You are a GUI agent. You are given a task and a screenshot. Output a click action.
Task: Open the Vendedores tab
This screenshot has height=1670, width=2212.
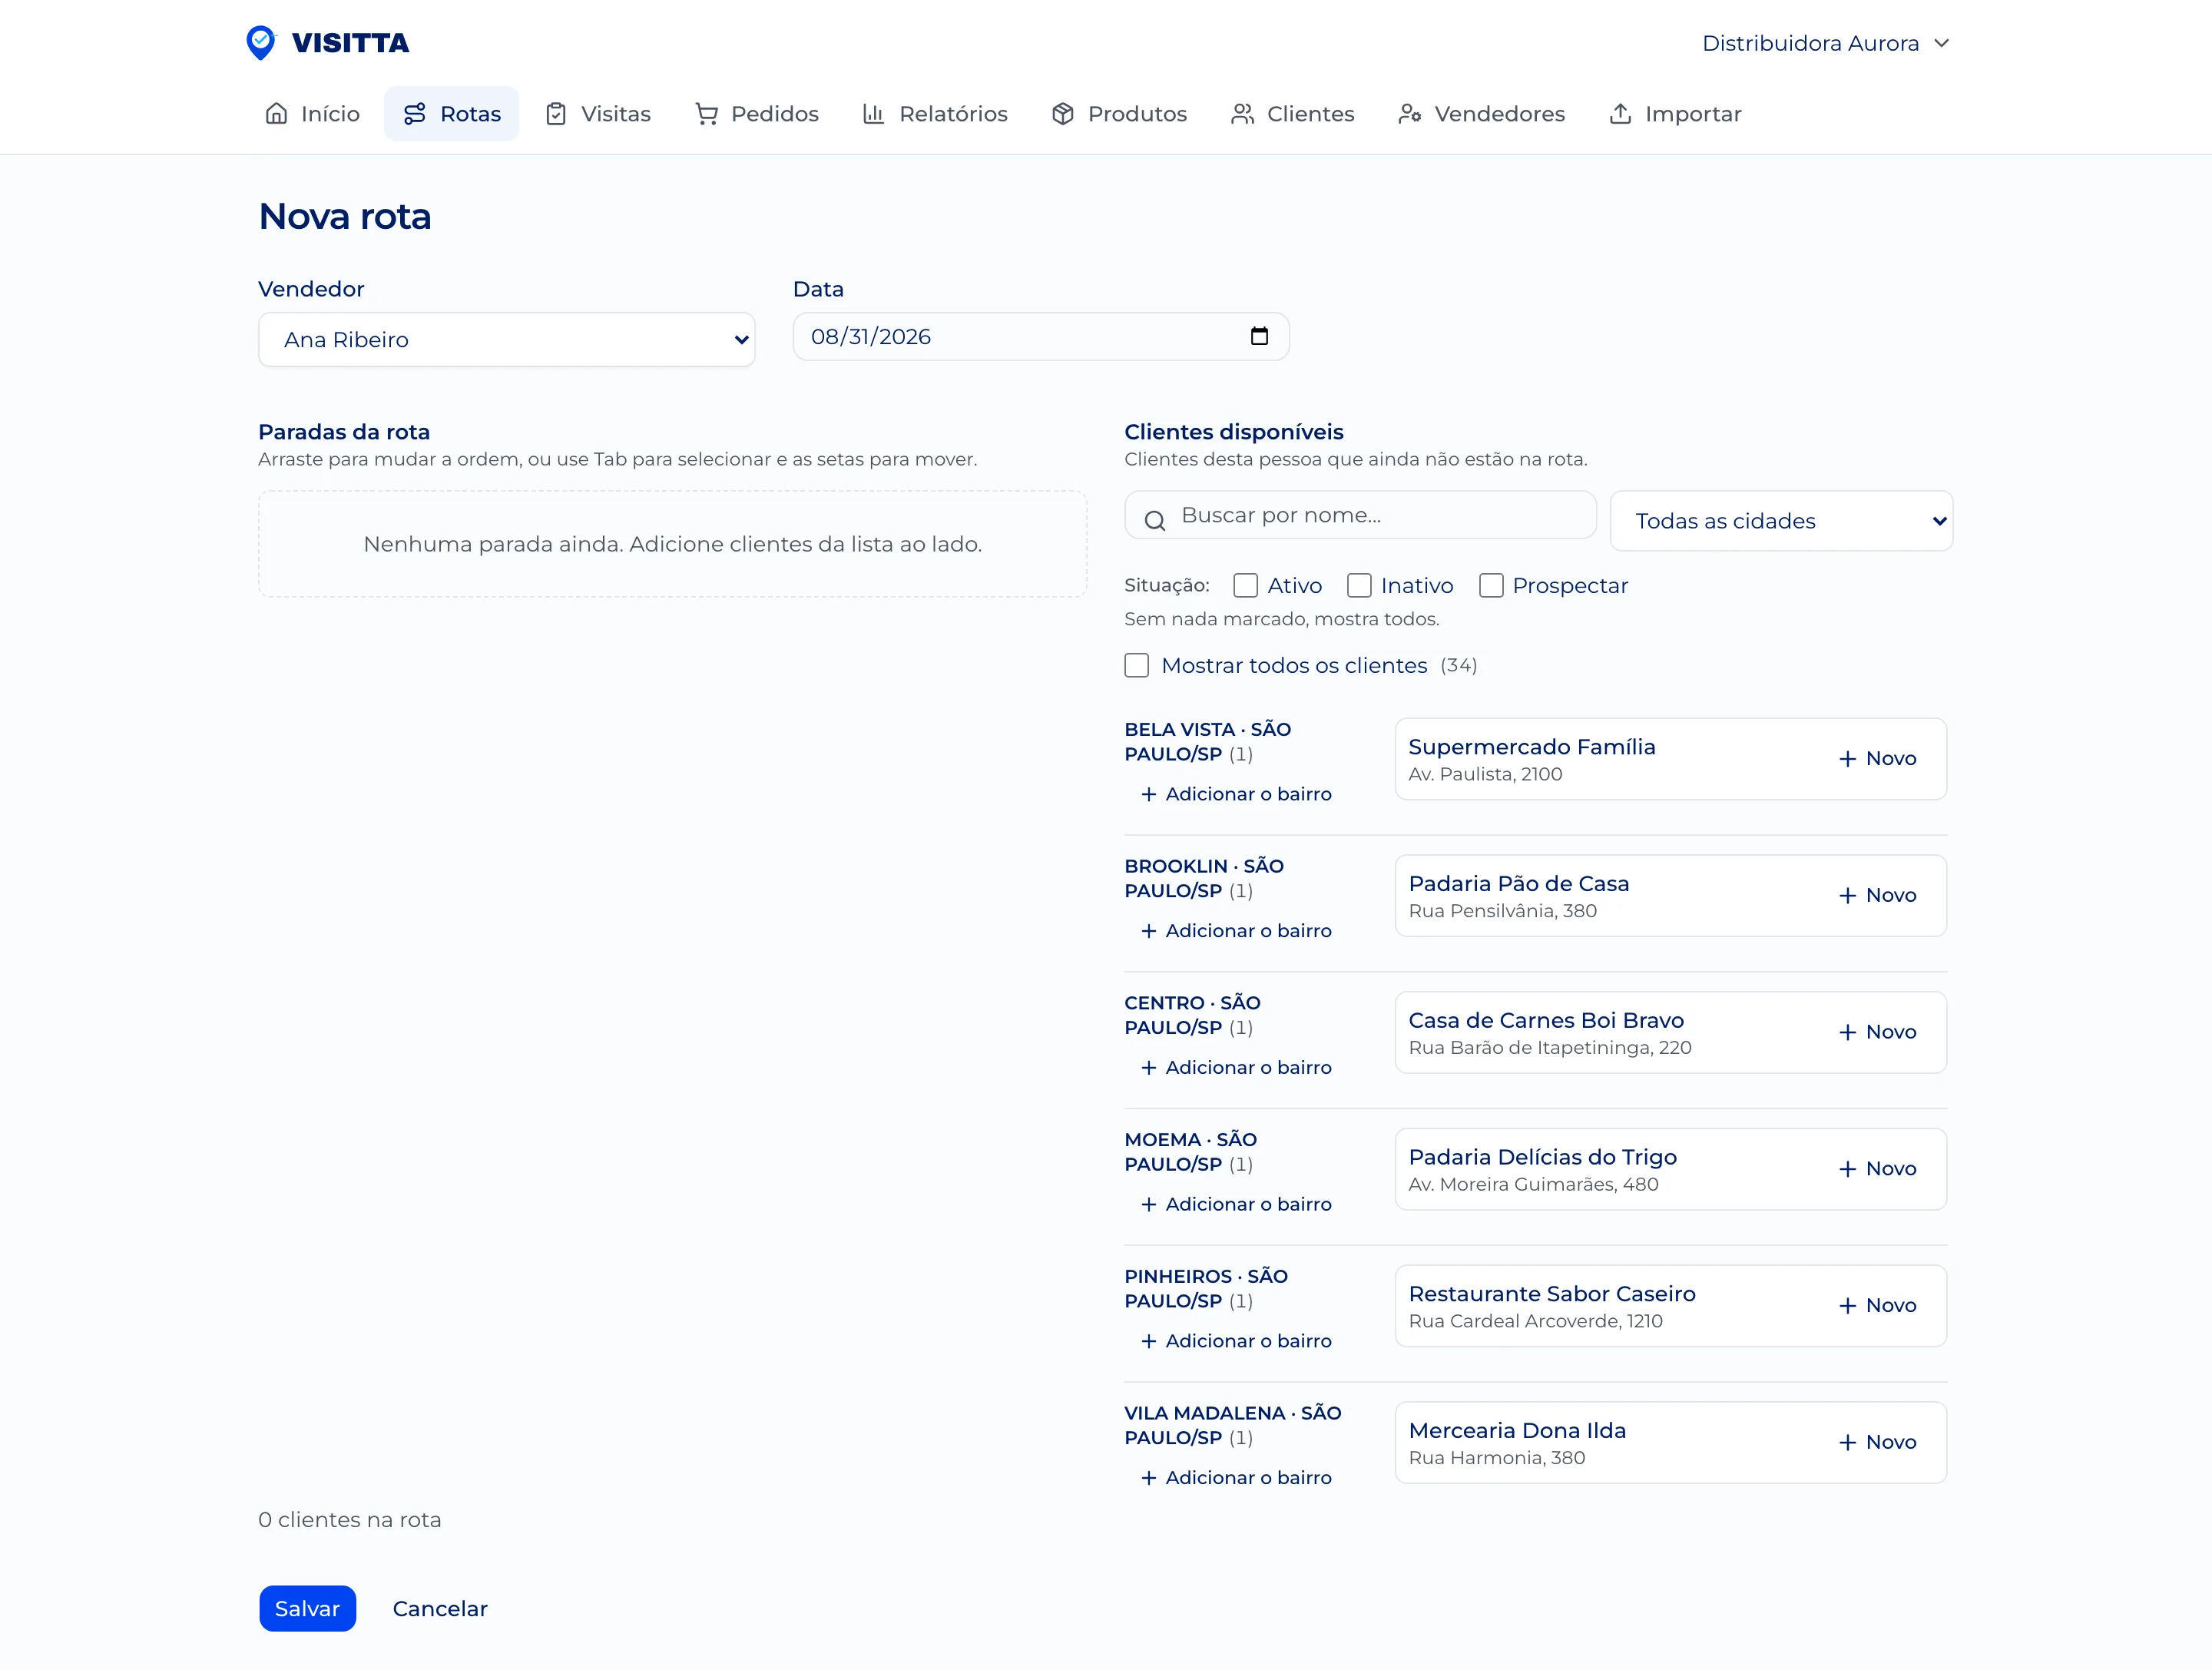pyautogui.click(x=1482, y=114)
